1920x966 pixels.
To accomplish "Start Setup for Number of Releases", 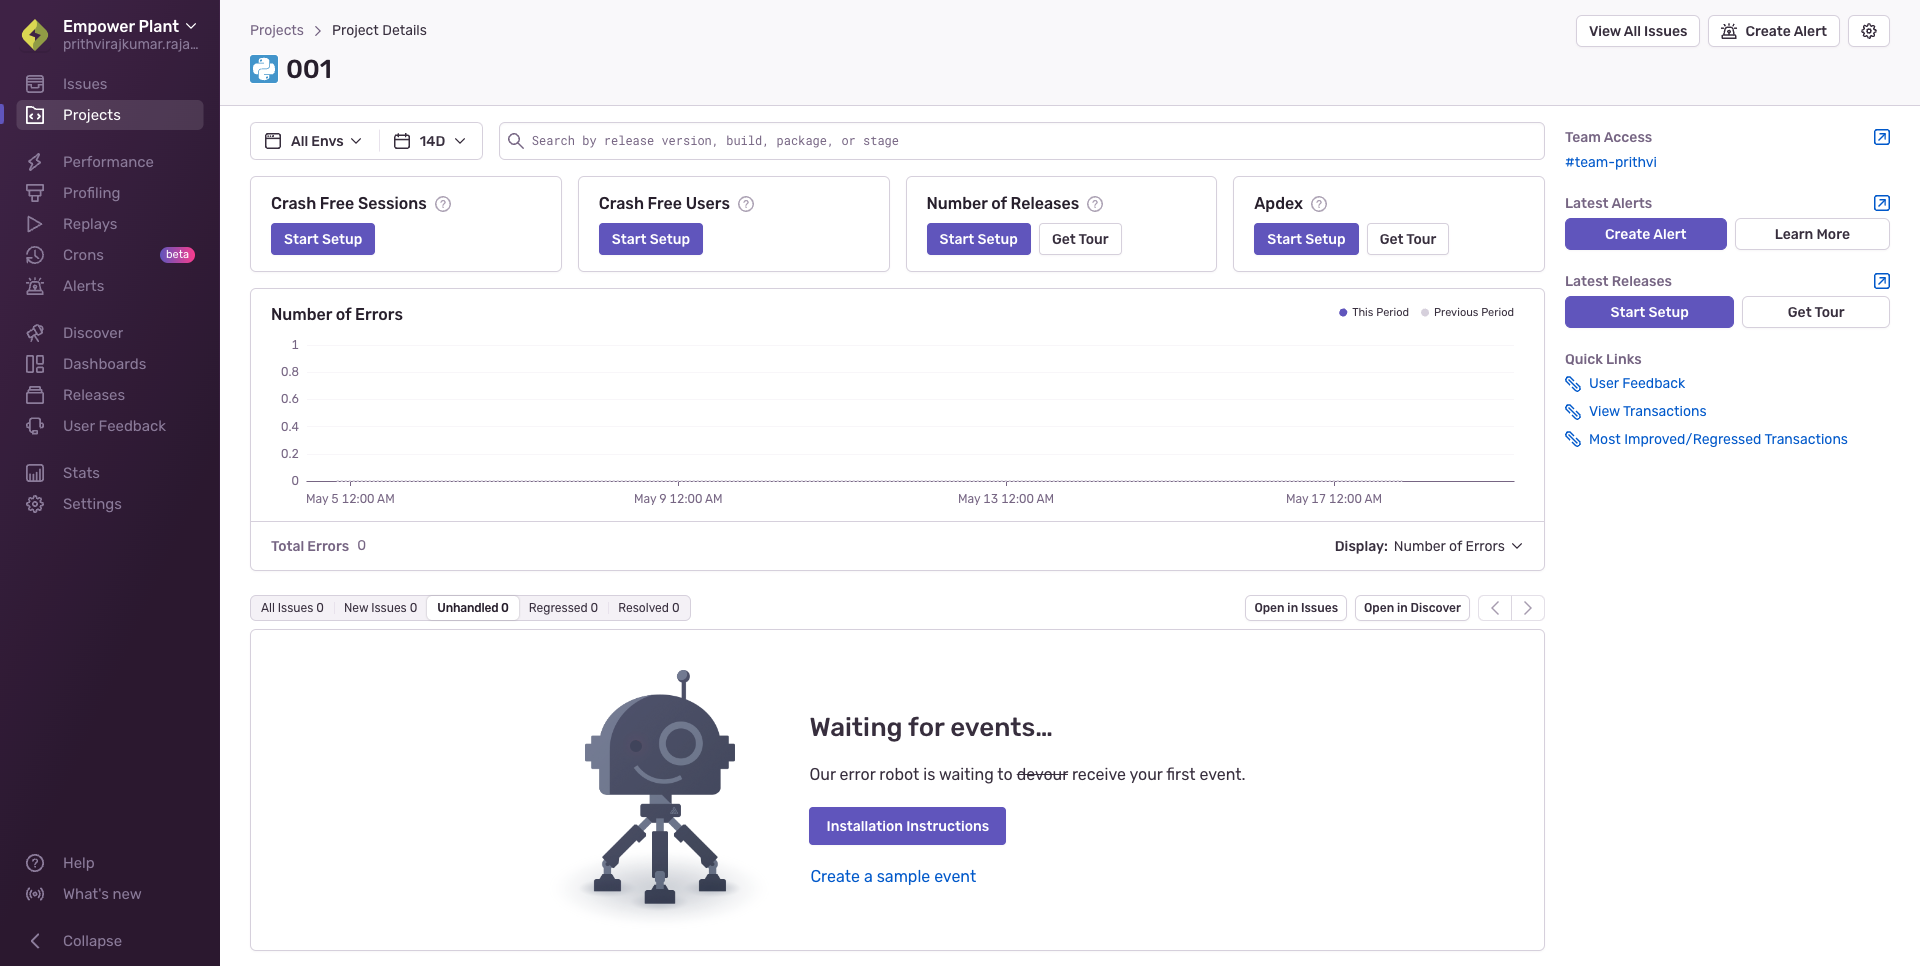I will coord(978,239).
